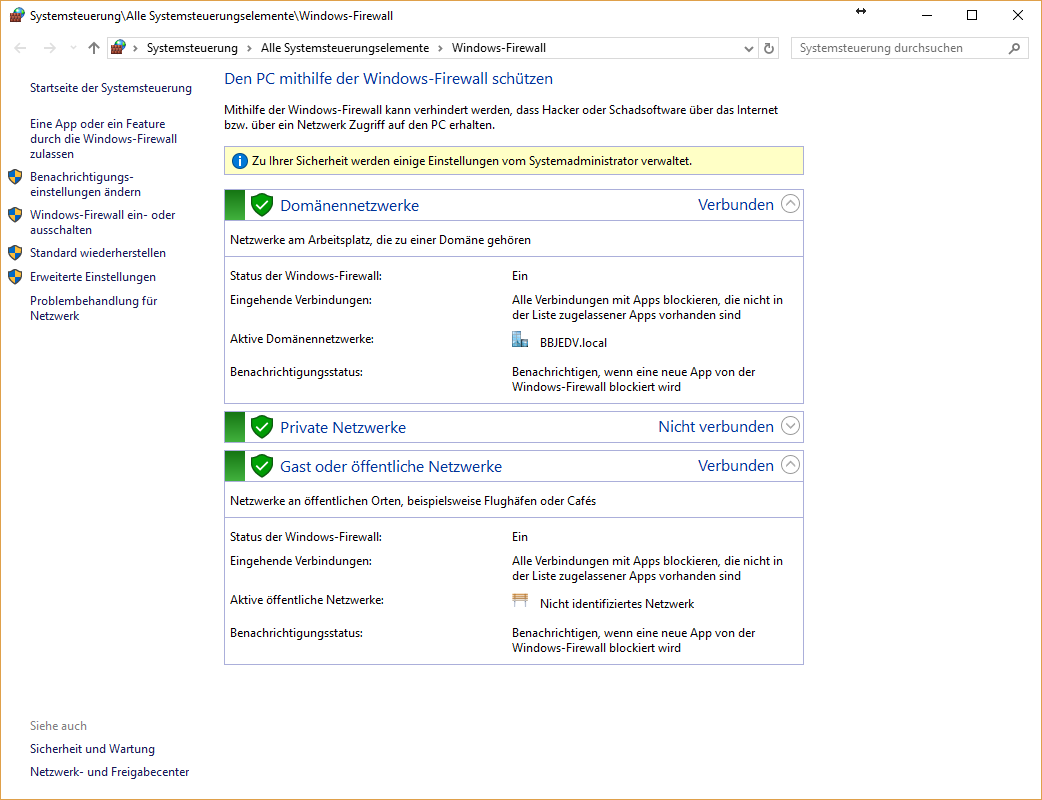Open the address bar history dropdown

tap(749, 48)
